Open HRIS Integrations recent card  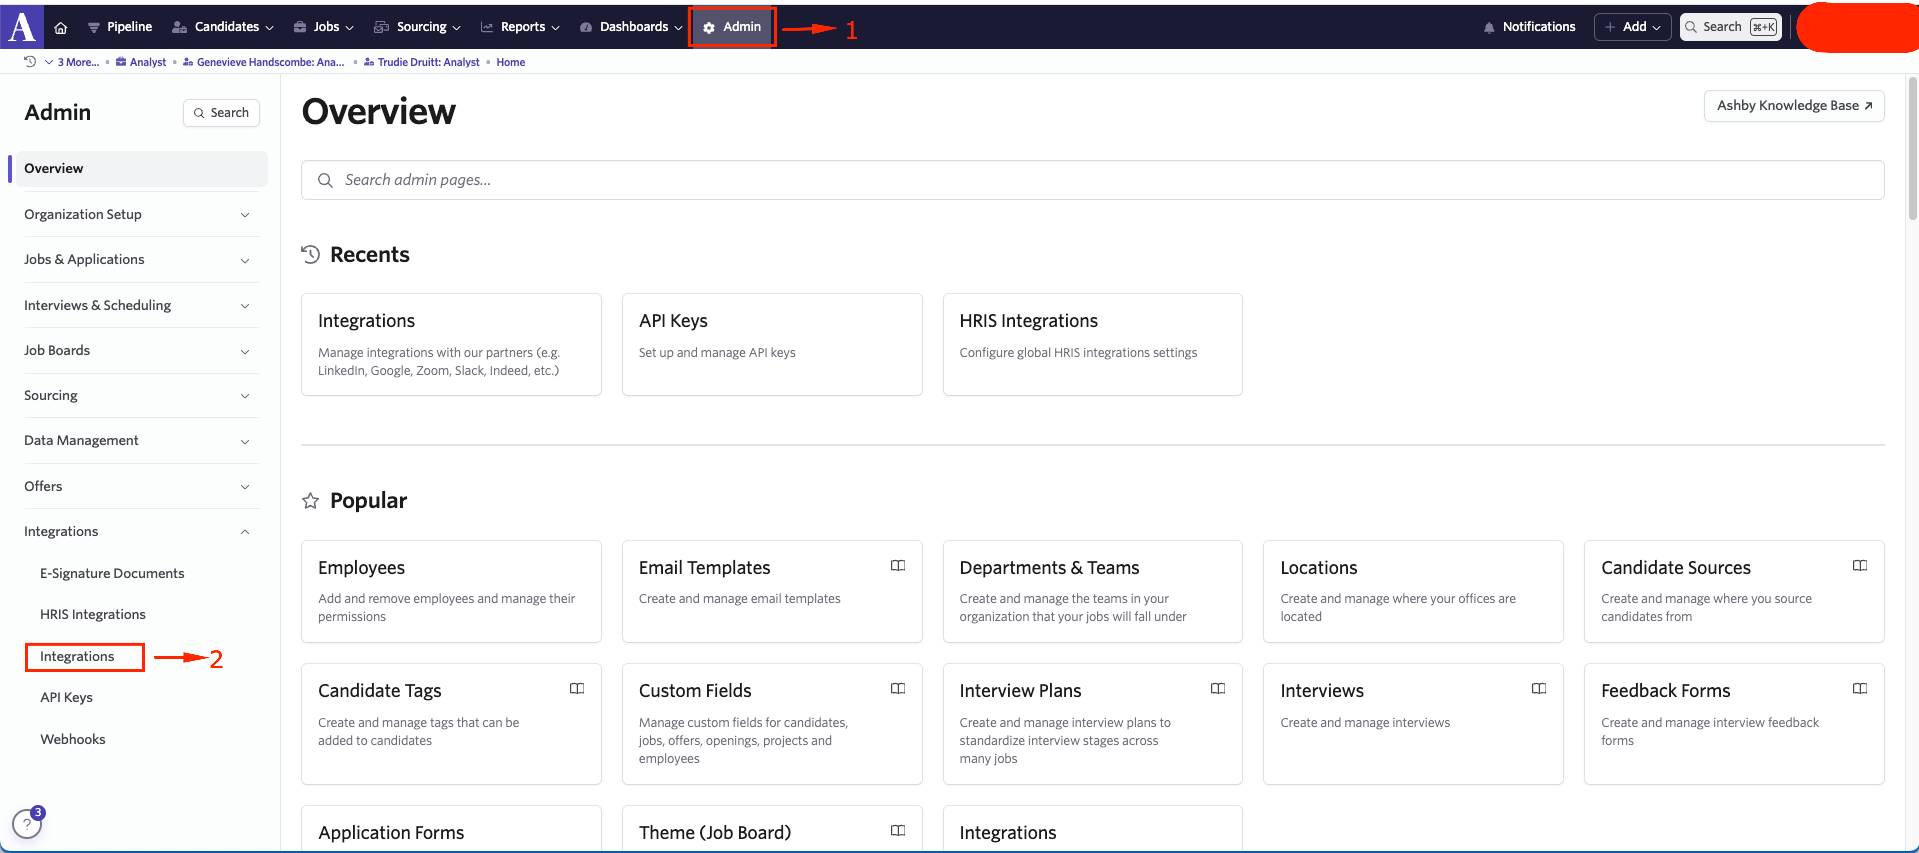pyautogui.click(x=1092, y=344)
